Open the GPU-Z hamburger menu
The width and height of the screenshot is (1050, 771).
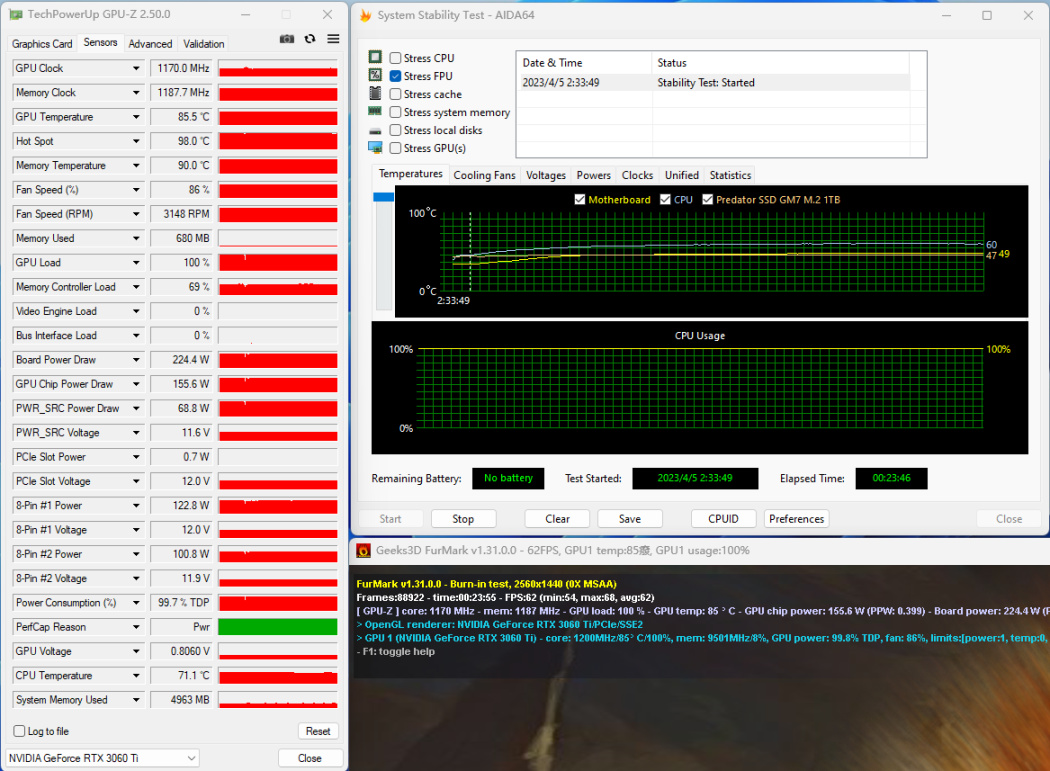click(333, 40)
